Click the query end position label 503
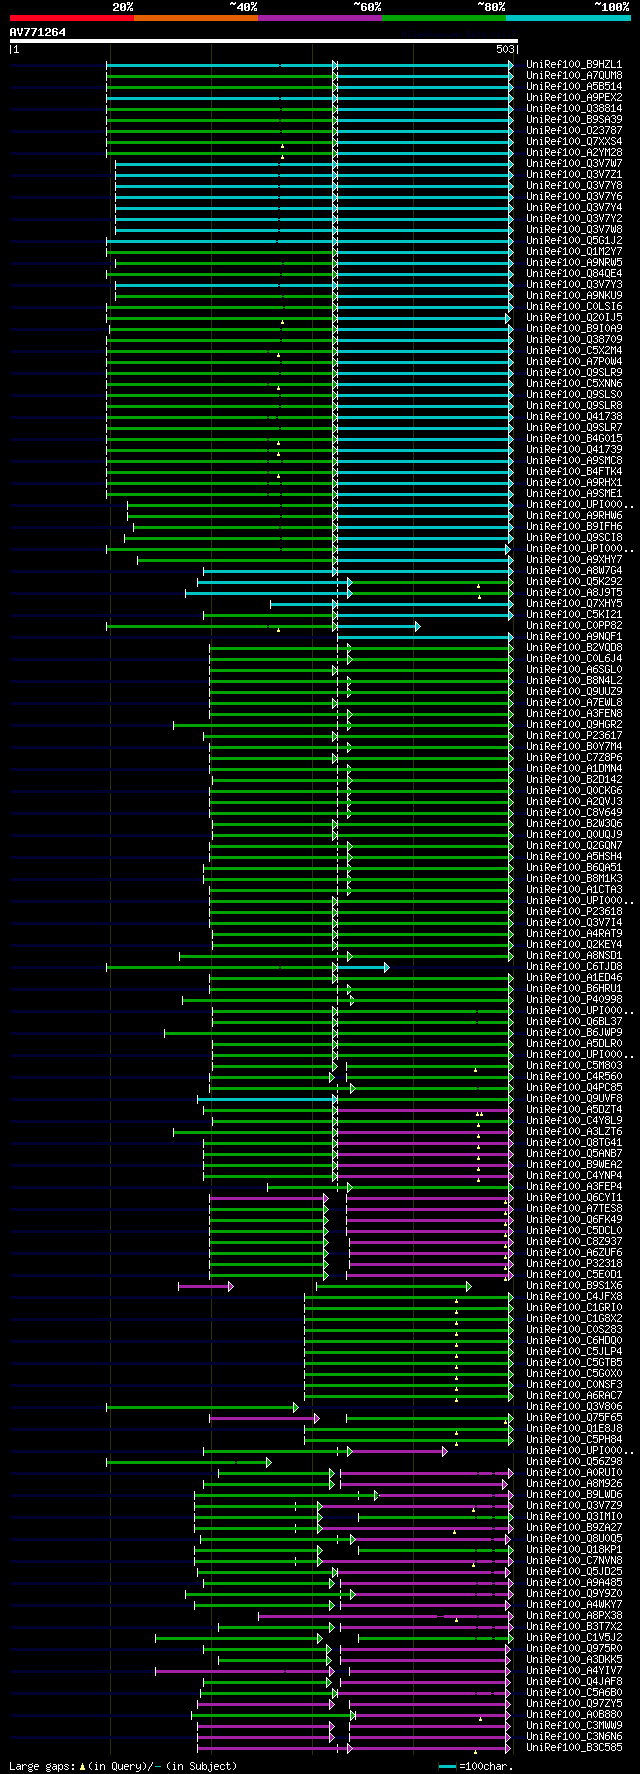The width and height of the screenshot is (640, 1774). click(505, 49)
